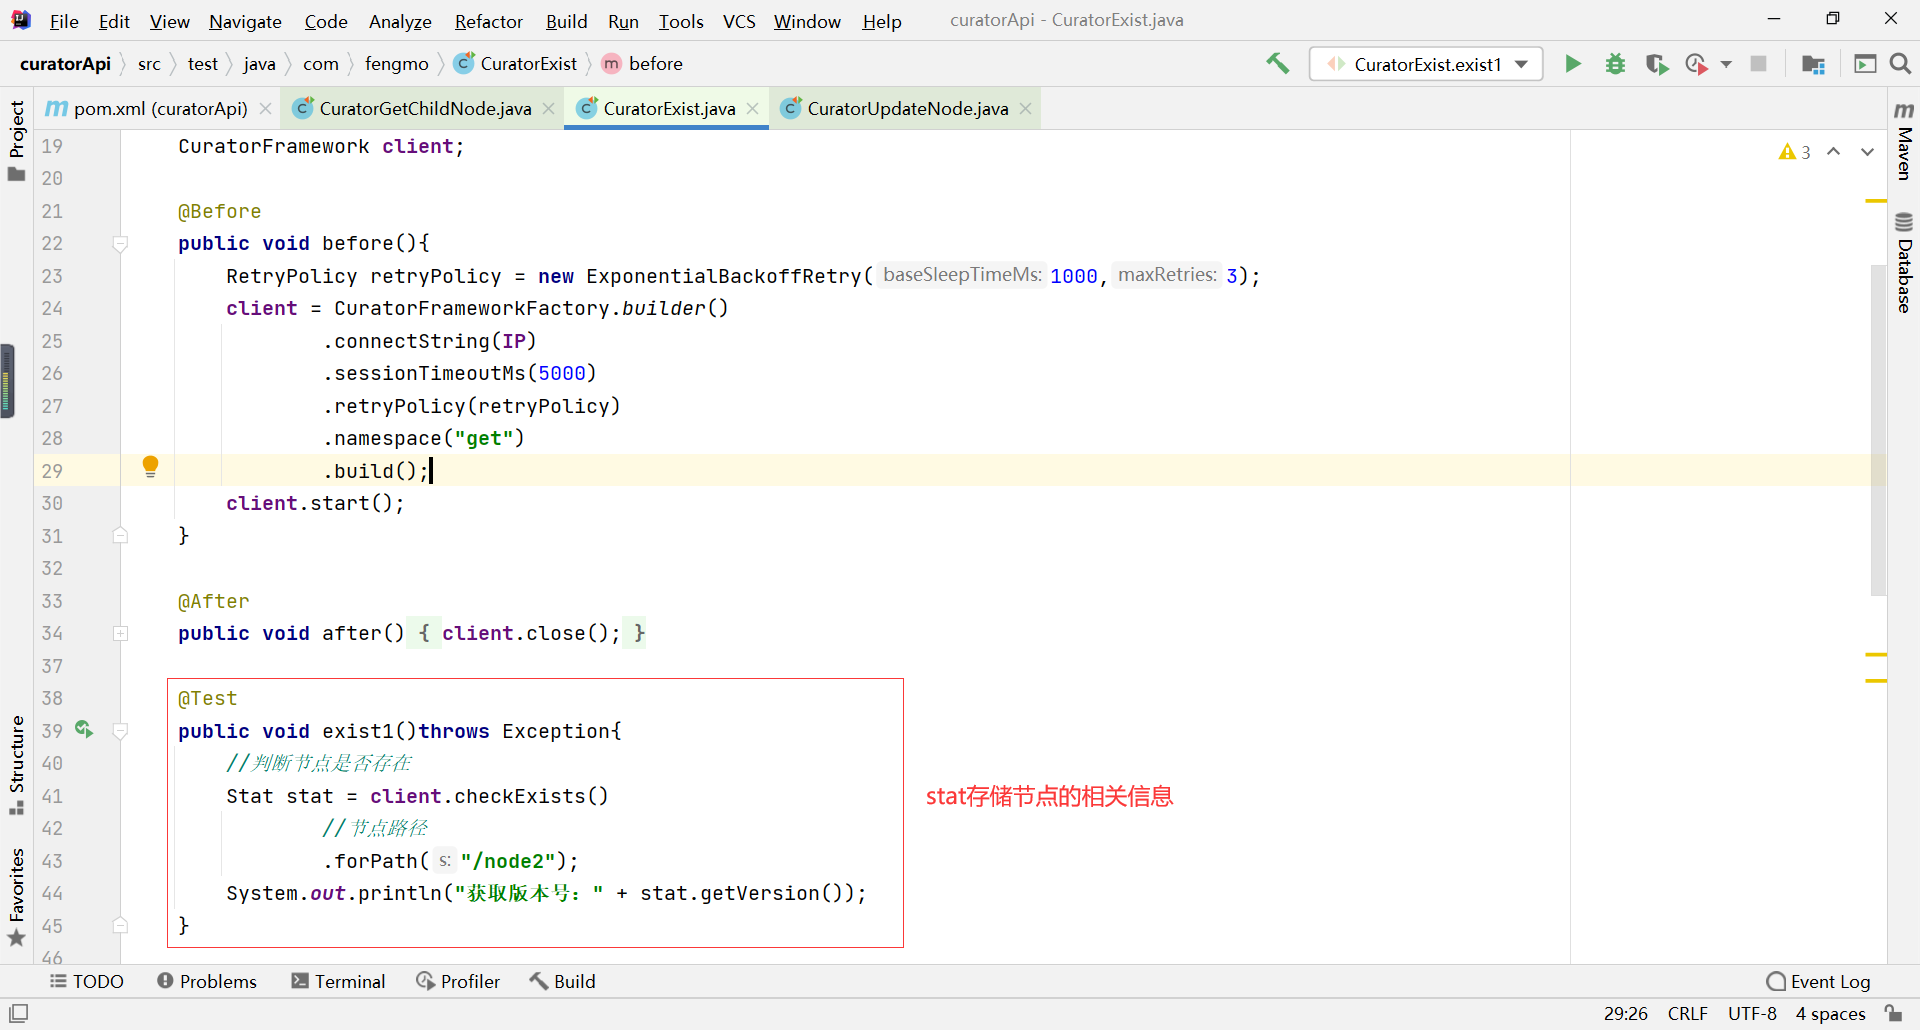Click curatorApi in the breadcrumb bar

(65, 64)
